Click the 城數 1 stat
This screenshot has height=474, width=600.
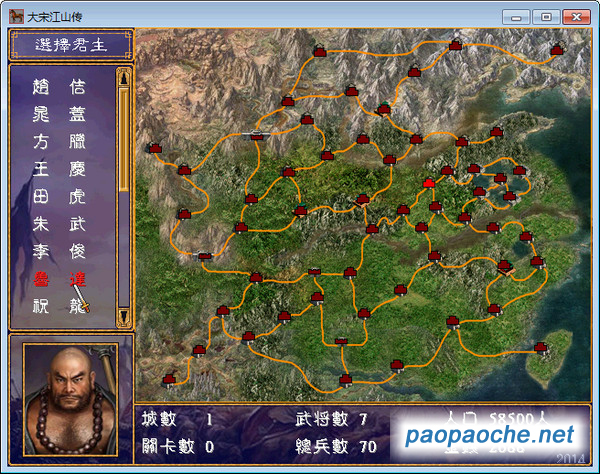pyautogui.click(x=177, y=419)
